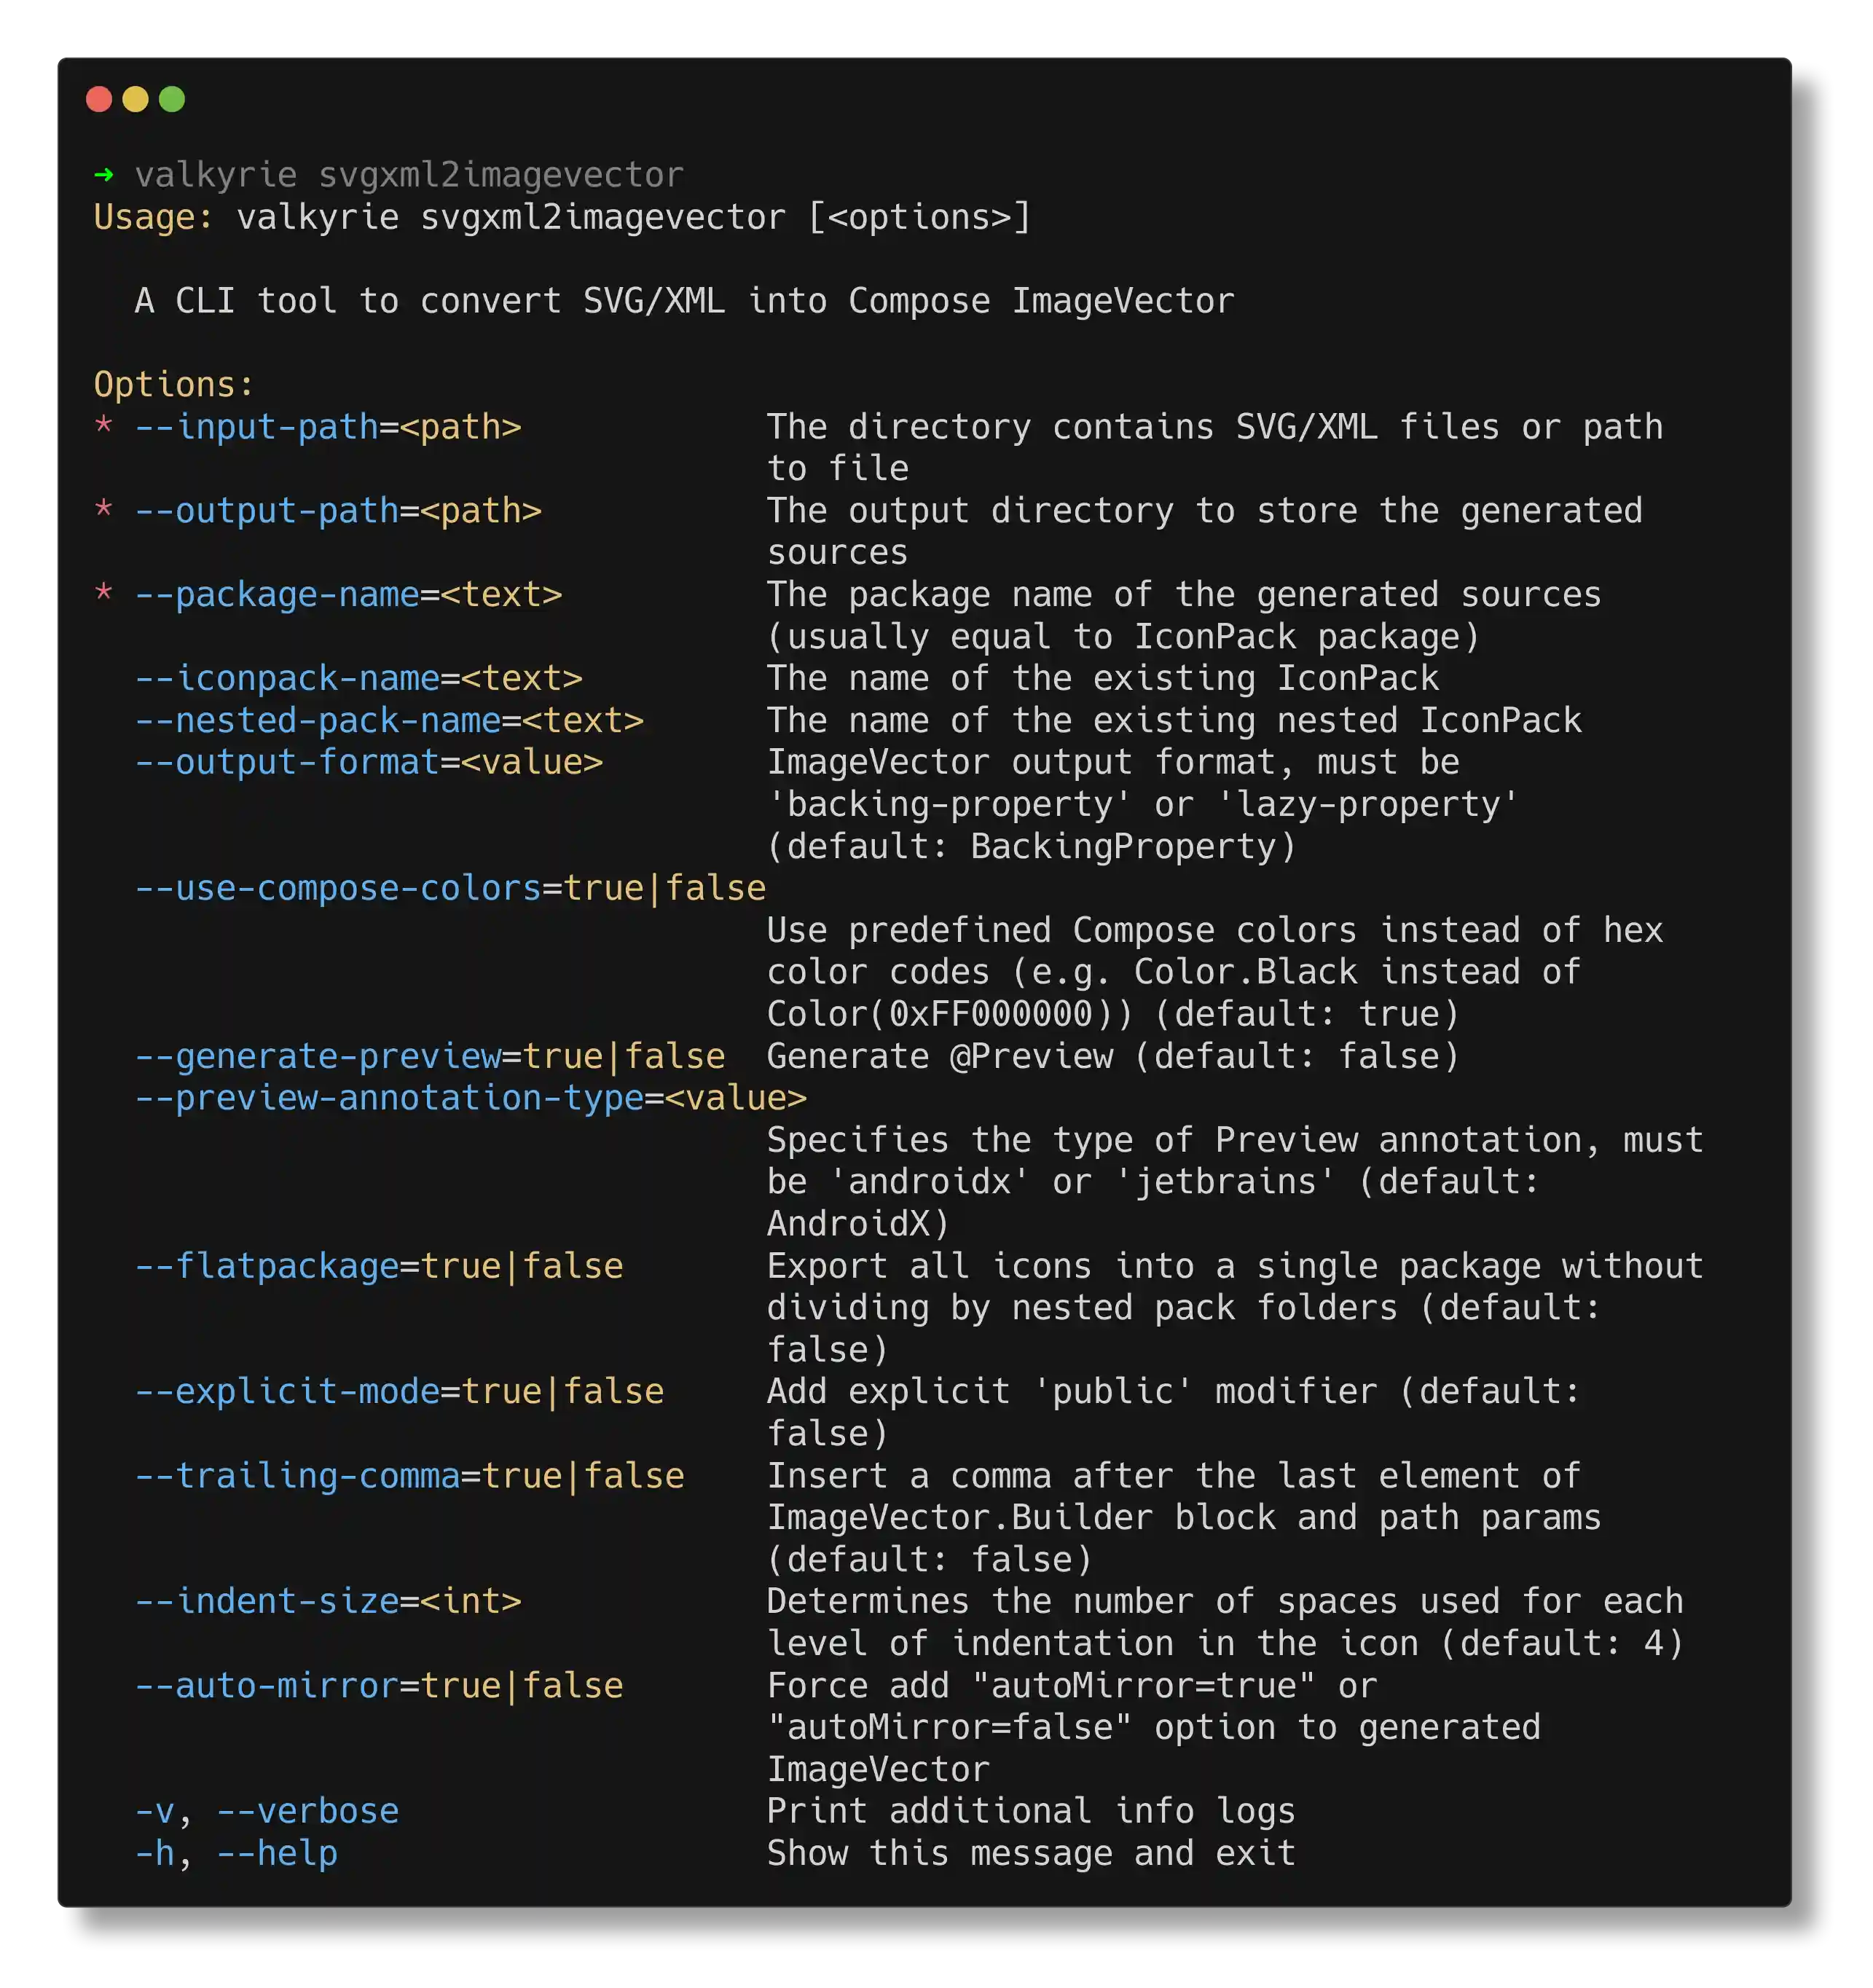The height and width of the screenshot is (1988, 1873).
Task: Click the typed command valkyrie svgxml2imagevector
Action: (409, 175)
